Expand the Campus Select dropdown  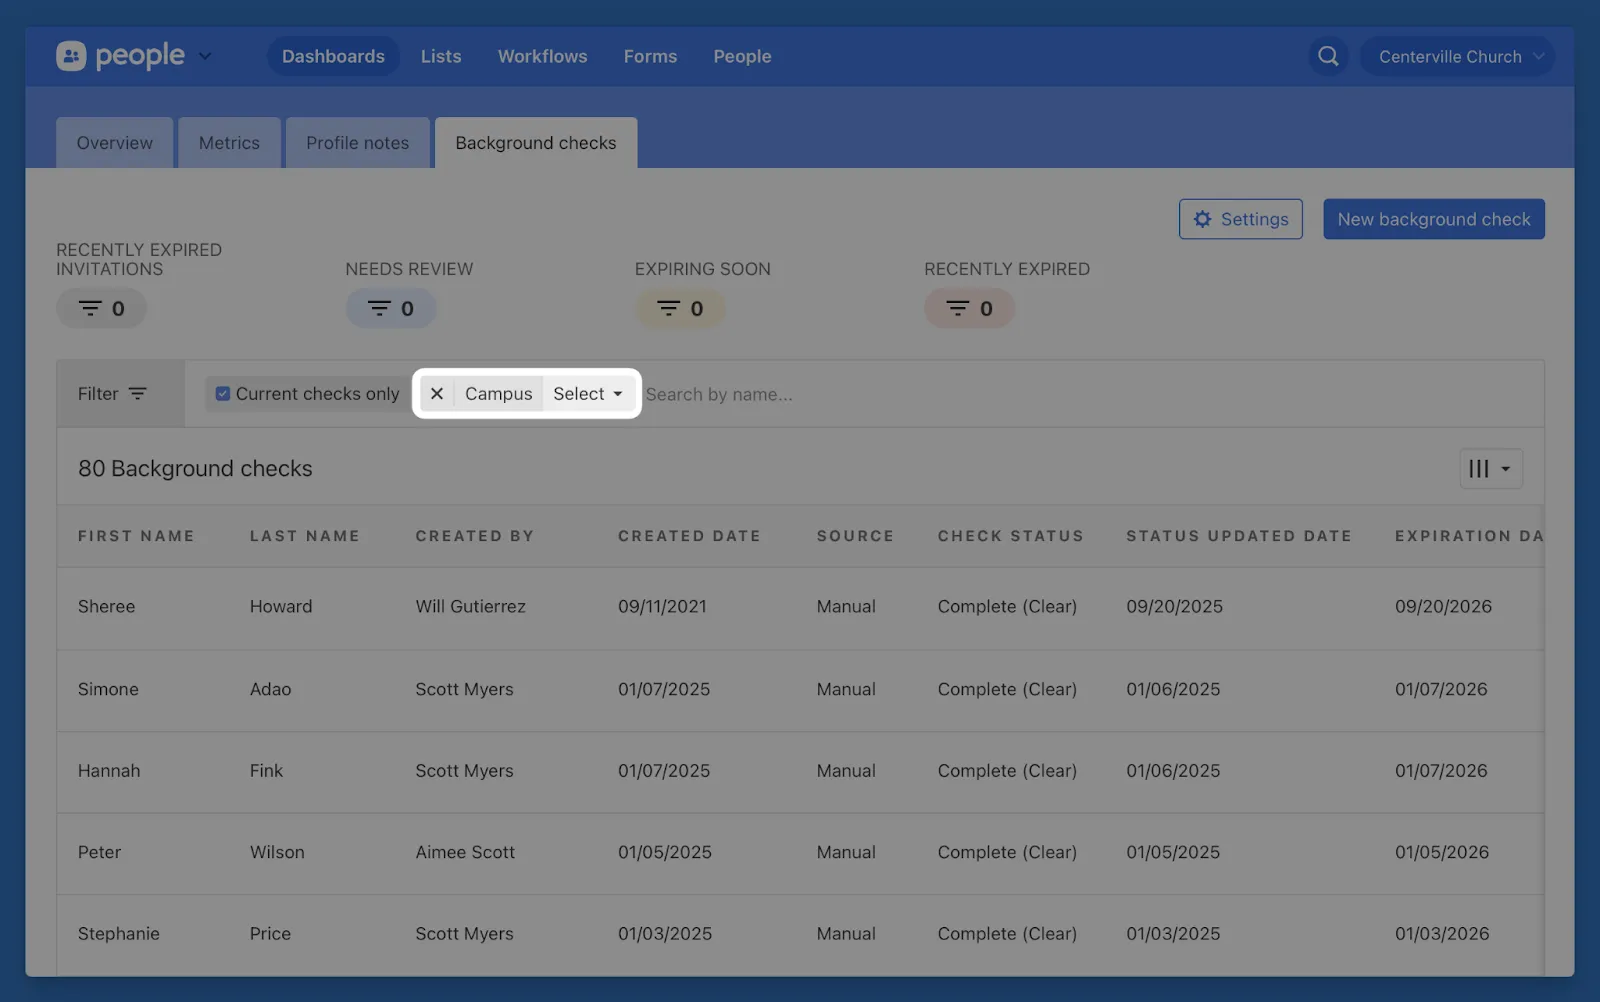pos(588,394)
